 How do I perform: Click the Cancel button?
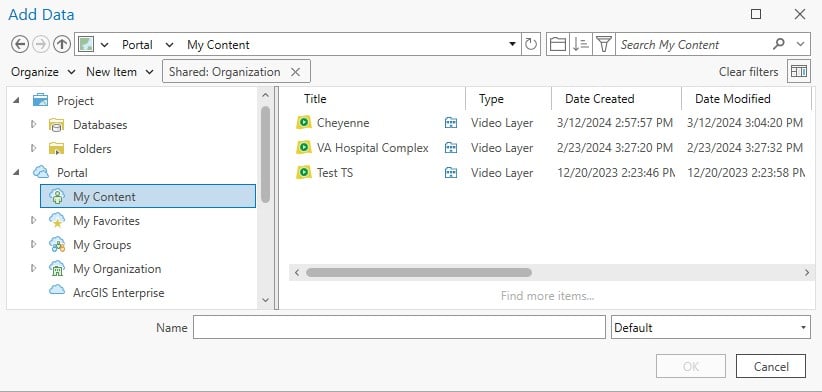(x=771, y=366)
